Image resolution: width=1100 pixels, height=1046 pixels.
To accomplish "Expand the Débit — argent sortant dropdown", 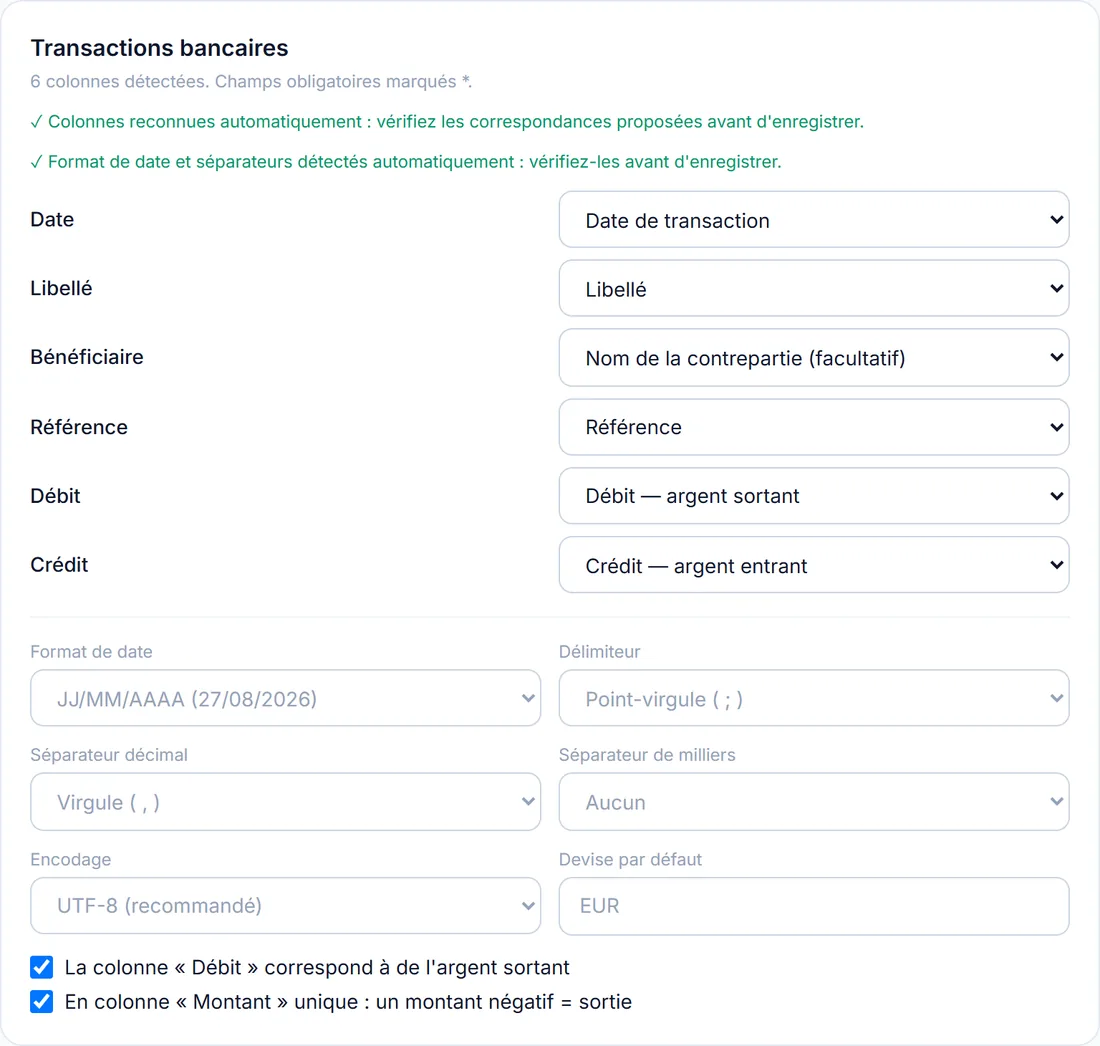I will click(814, 496).
